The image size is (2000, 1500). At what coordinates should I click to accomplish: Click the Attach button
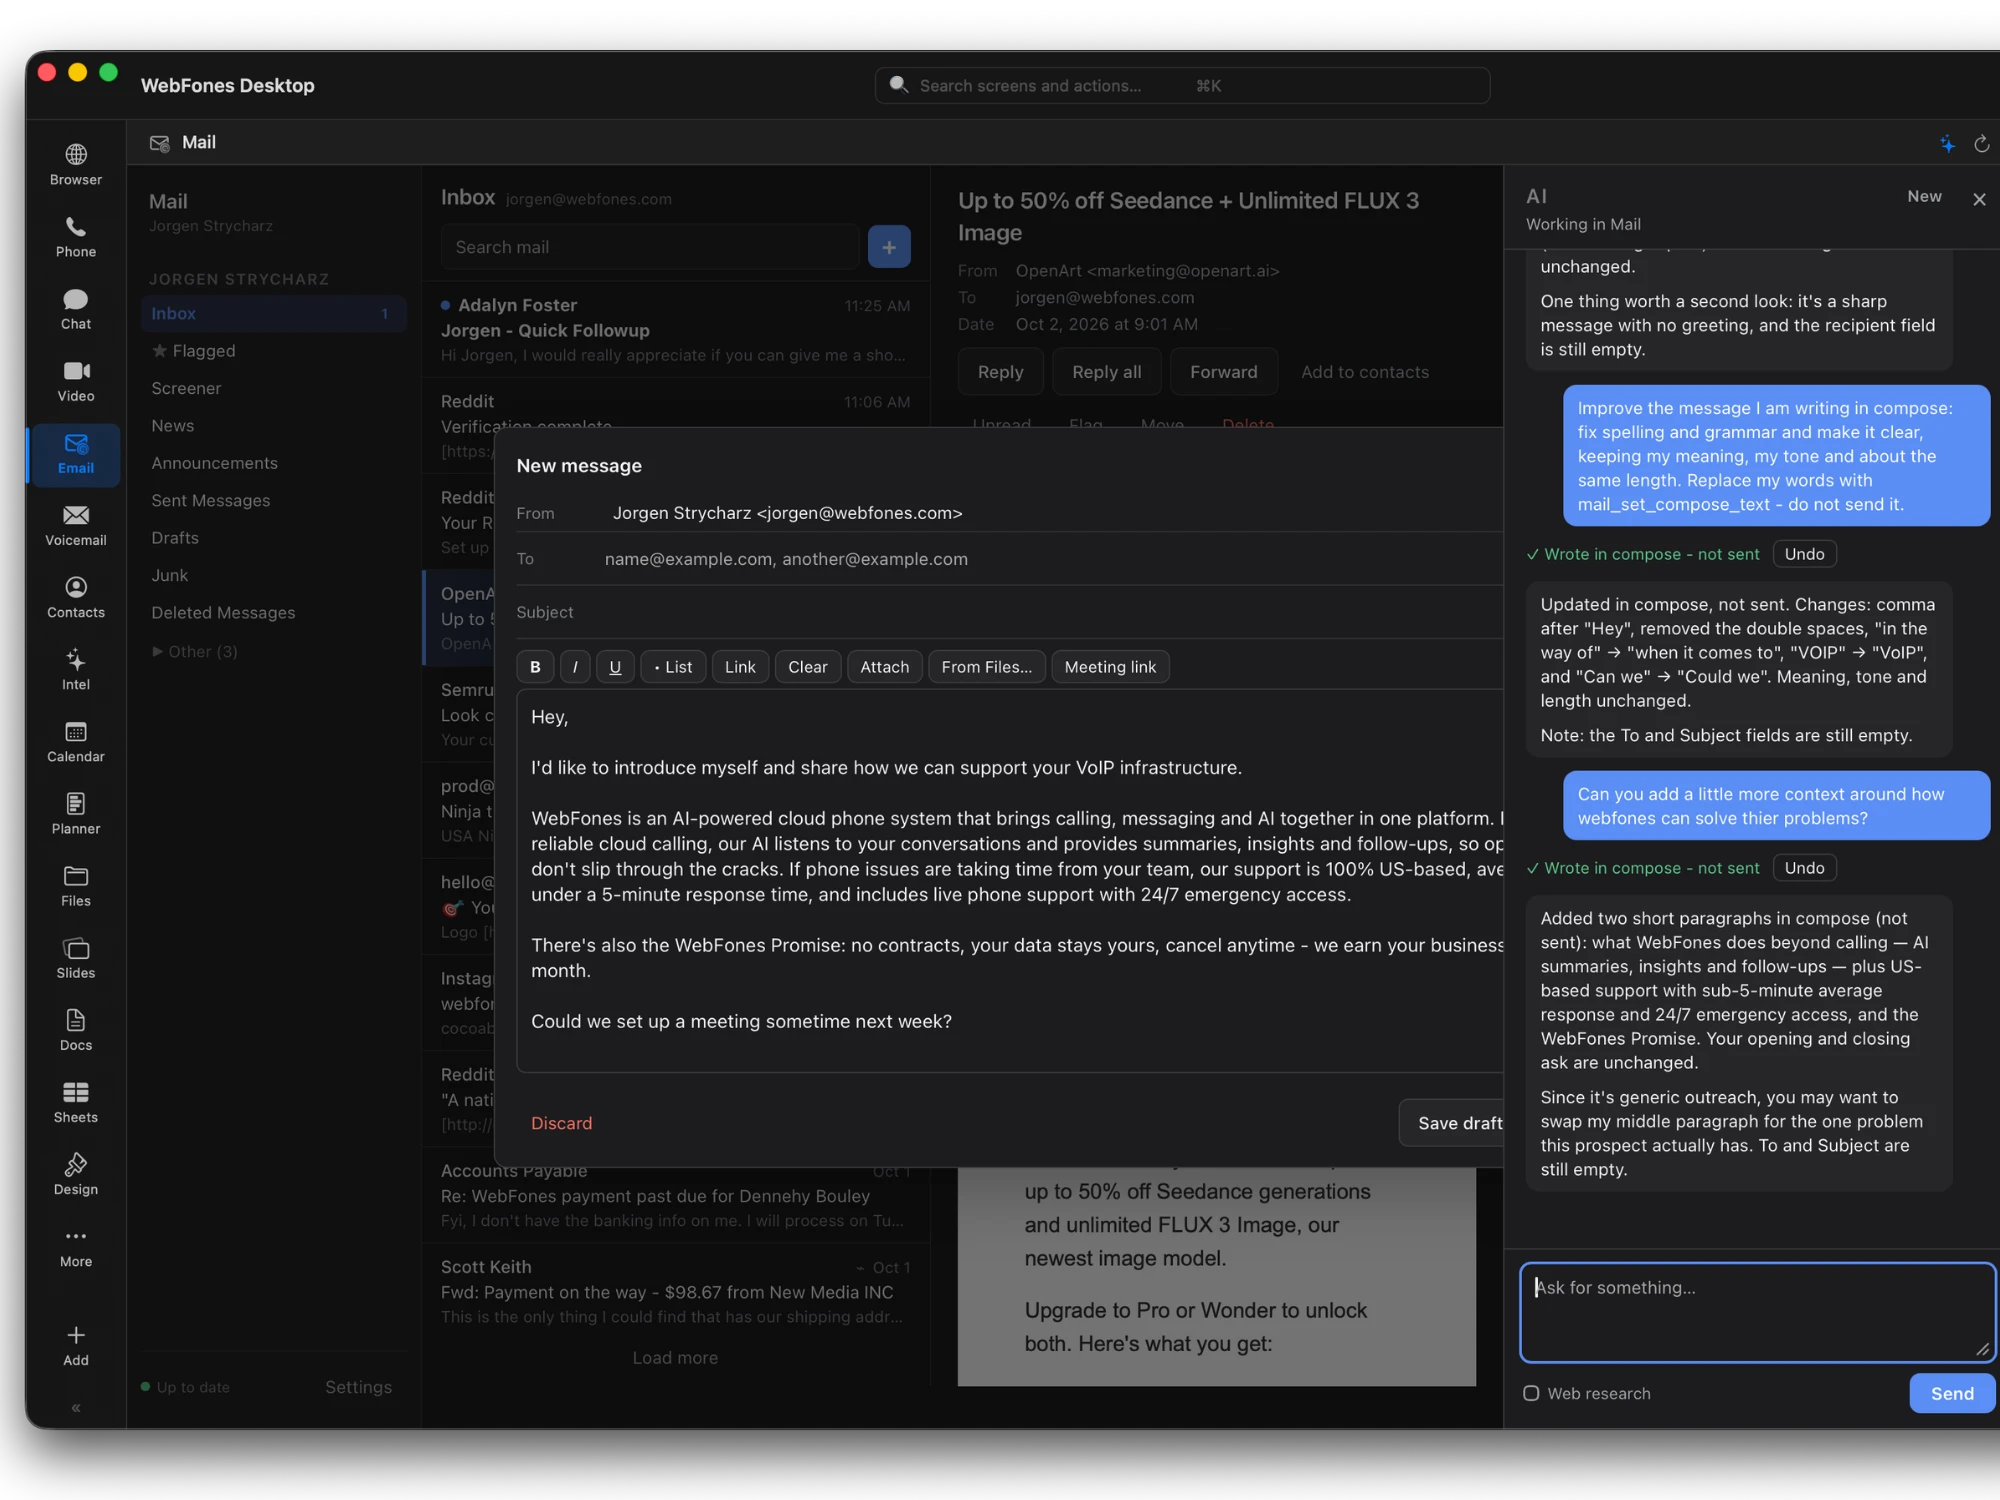885,667
